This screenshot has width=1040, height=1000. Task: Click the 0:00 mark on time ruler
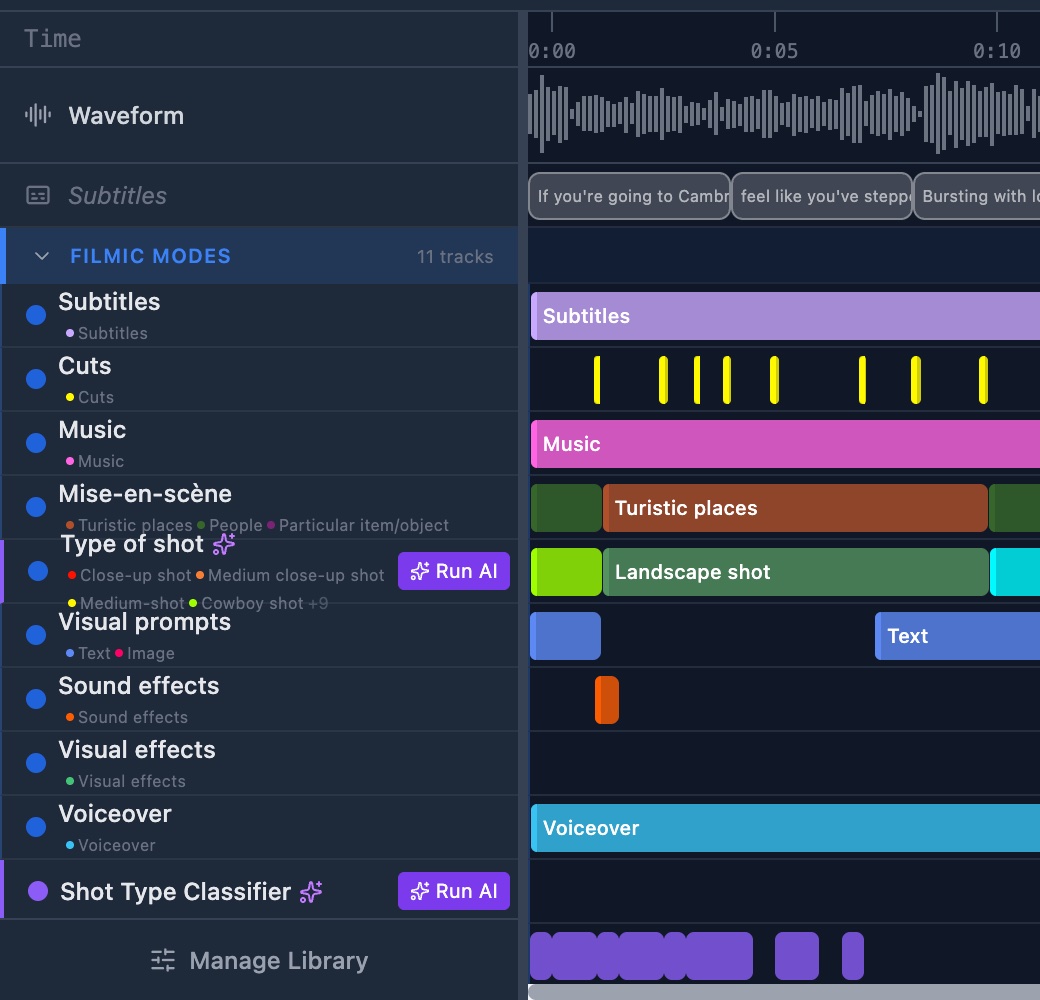coord(552,50)
